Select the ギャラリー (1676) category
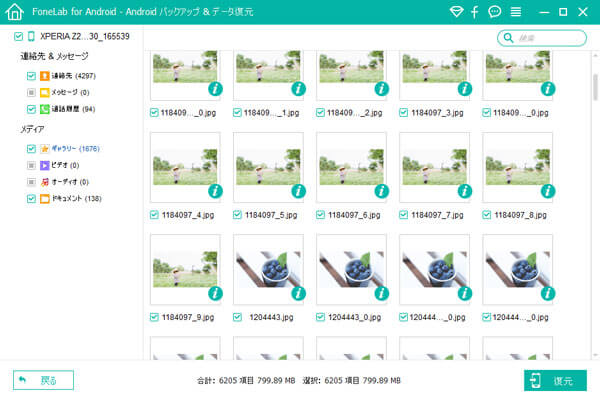This screenshot has width=600, height=399. point(75,148)
